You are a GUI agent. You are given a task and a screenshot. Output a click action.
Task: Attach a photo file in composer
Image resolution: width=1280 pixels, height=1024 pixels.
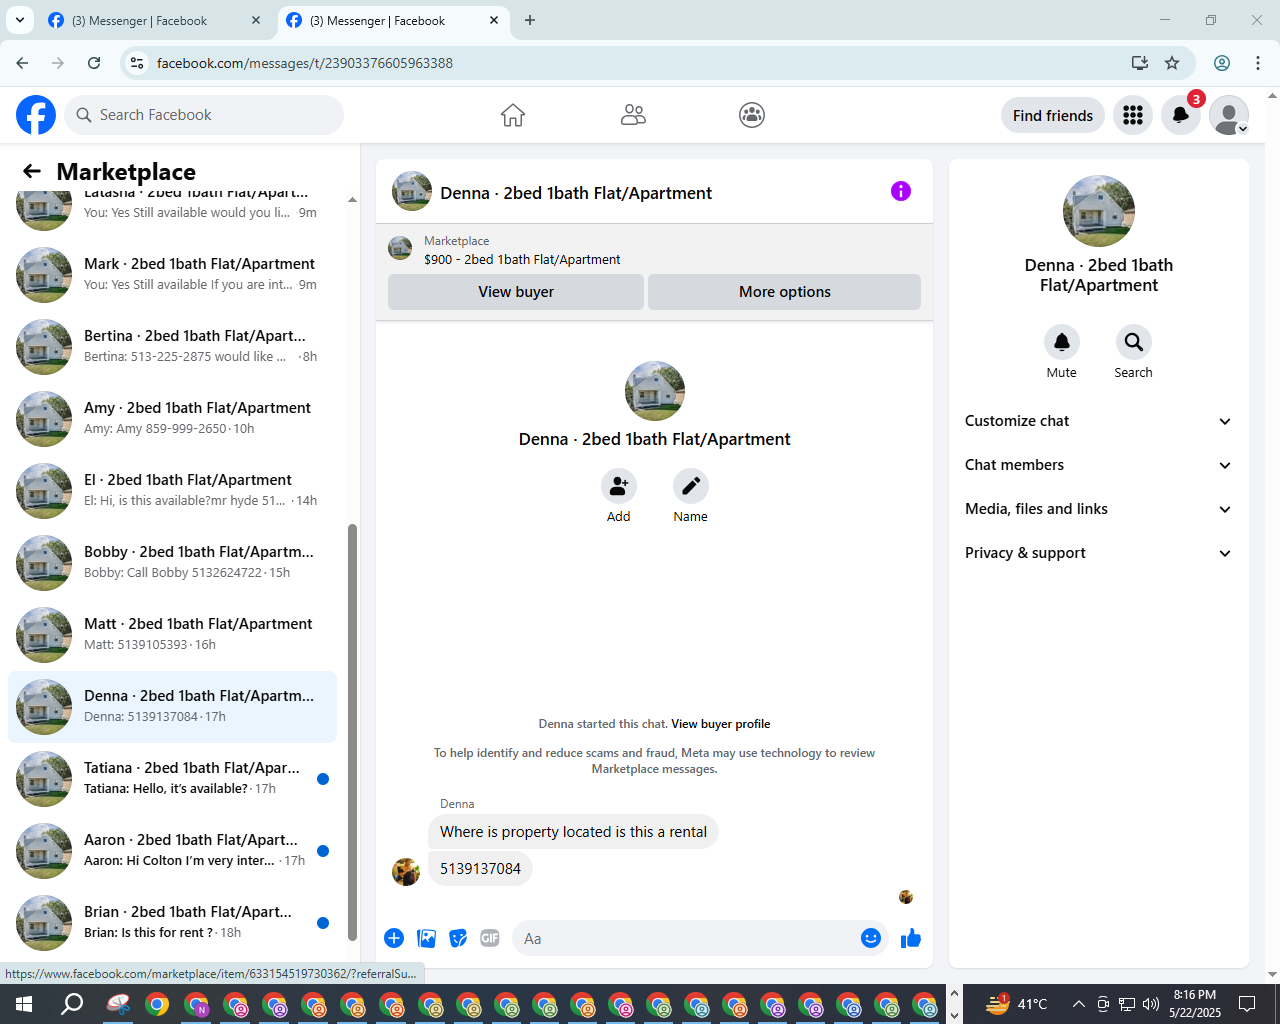click(x=427, y=938)
